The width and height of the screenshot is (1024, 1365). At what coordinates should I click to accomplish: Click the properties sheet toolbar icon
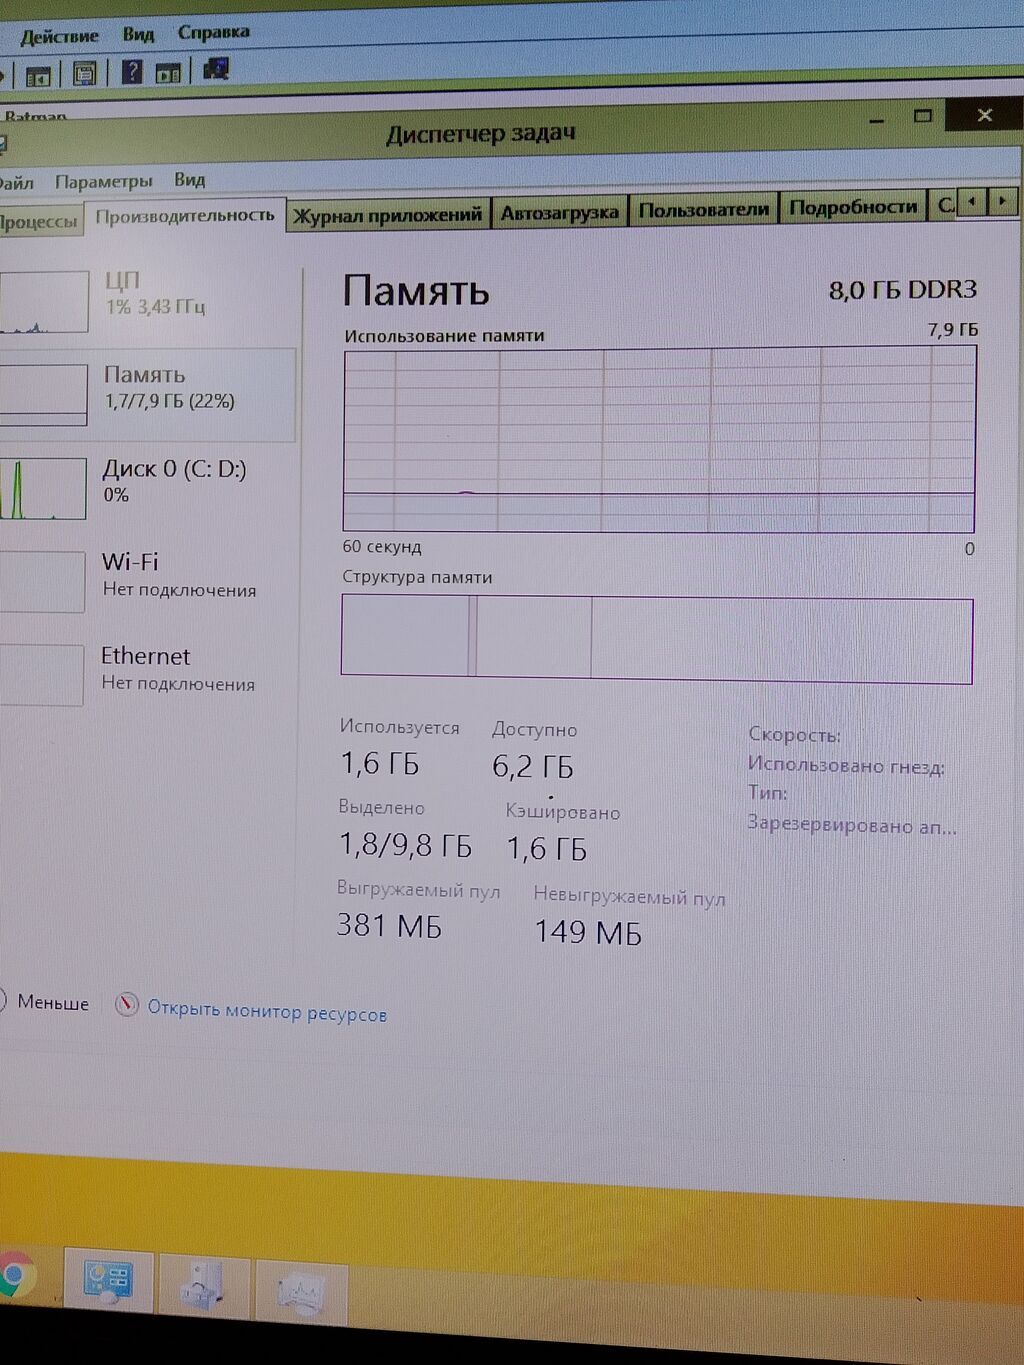(x=85, y=73)
